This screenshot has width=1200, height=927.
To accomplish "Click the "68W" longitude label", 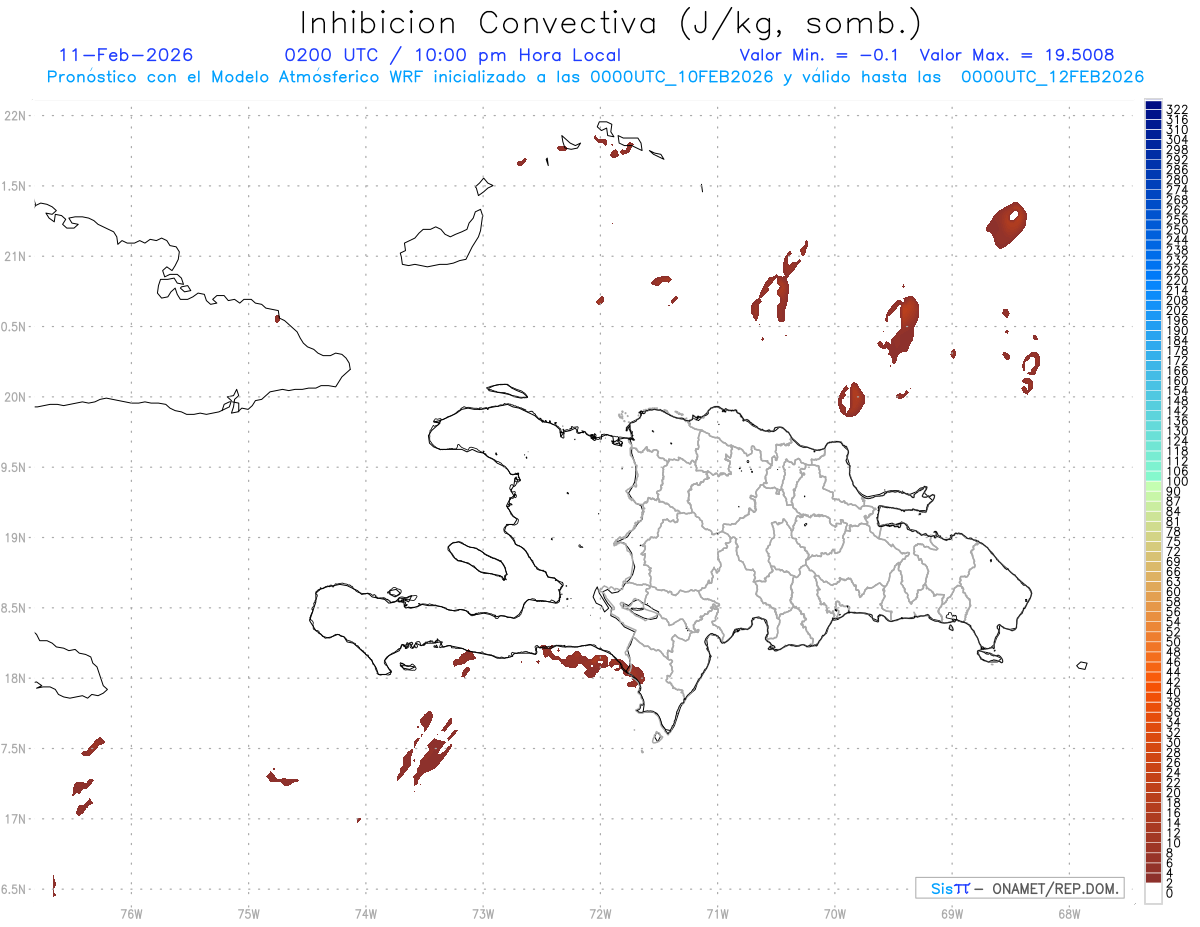I will click(1069, 912).
